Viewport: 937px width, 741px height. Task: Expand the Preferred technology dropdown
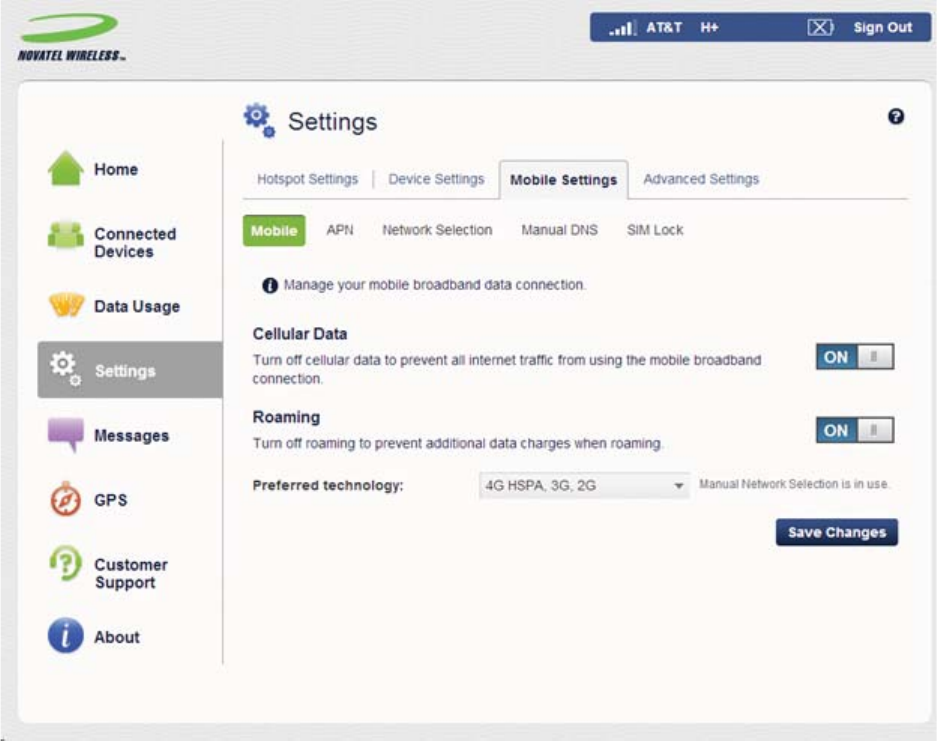click(x=584, y=485)
